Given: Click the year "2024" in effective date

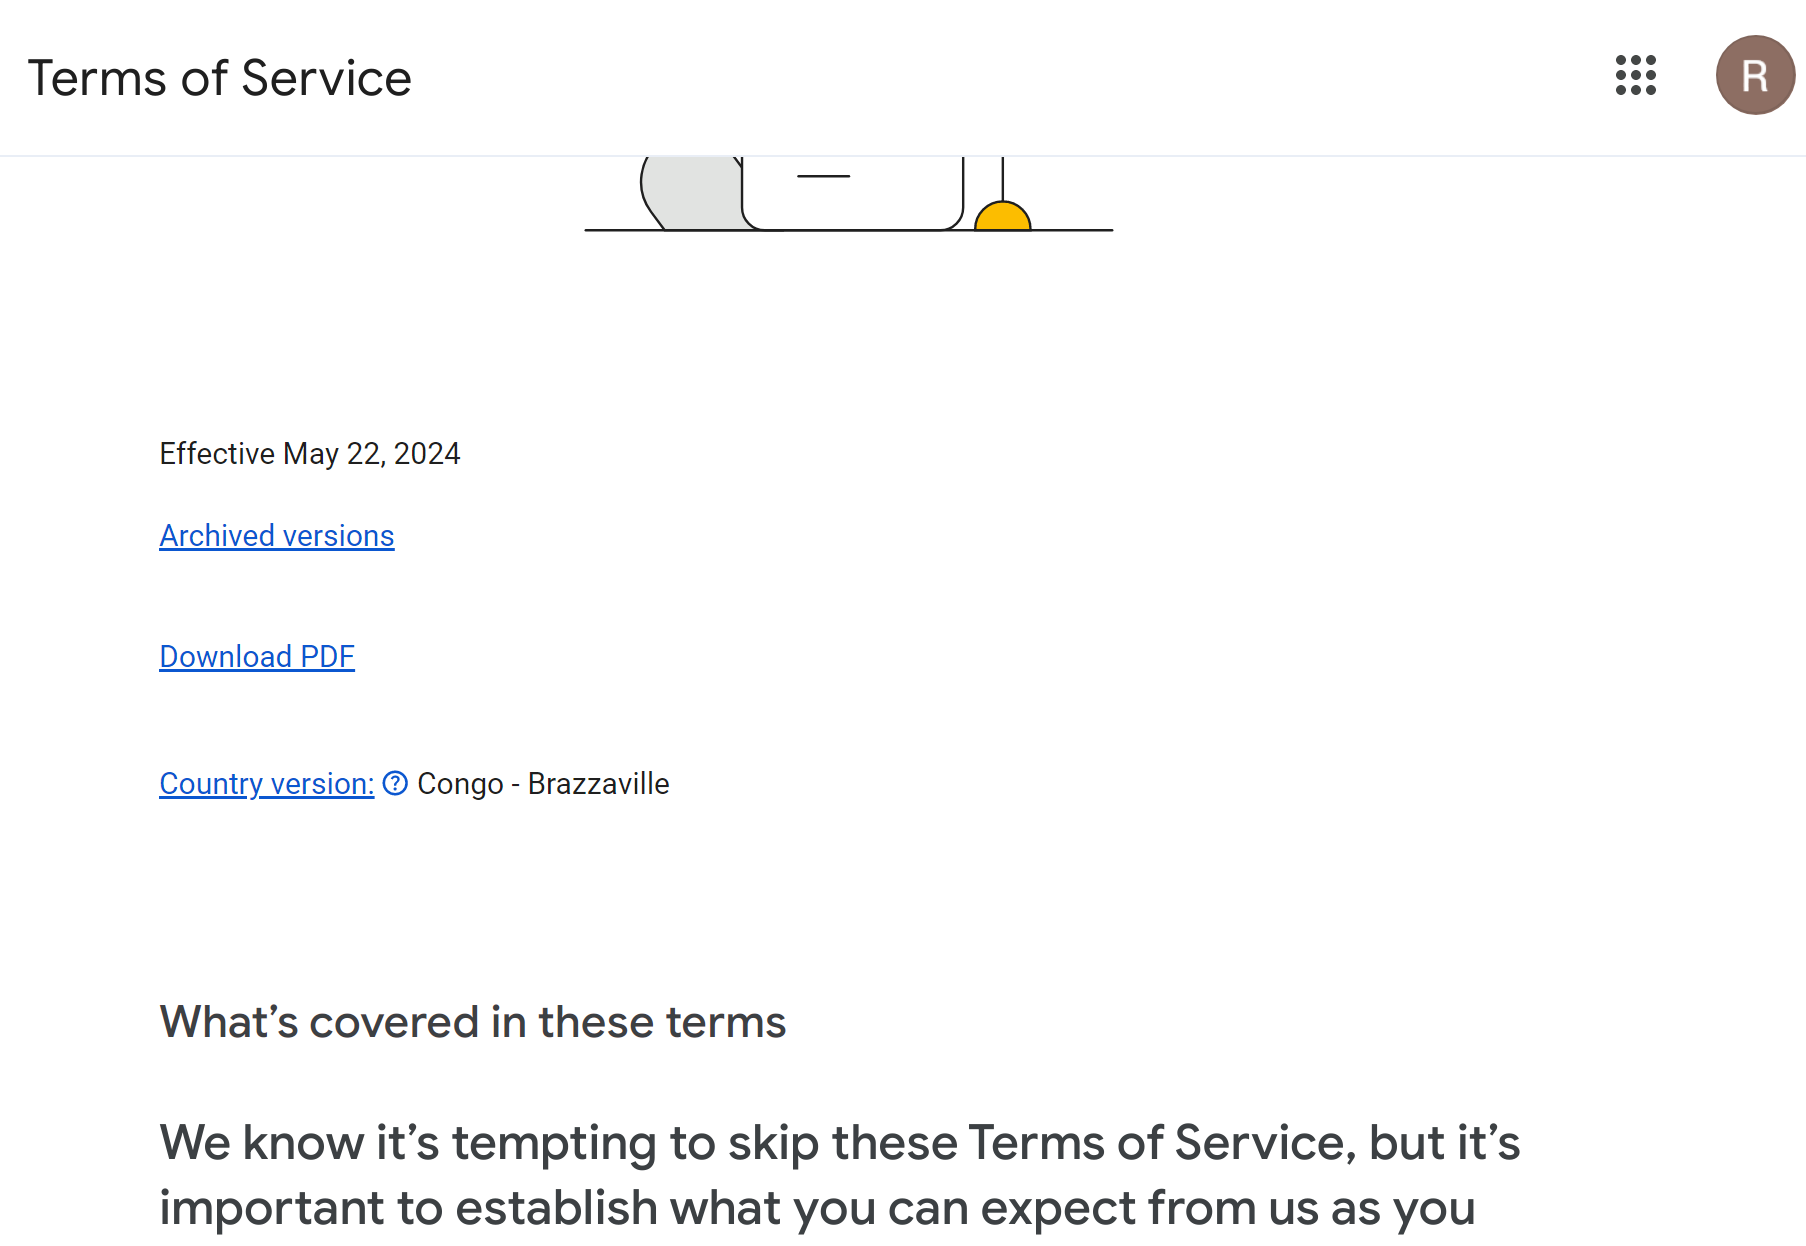Looking at the screenshot, I should pyautogui.click(x=427, y=454).
